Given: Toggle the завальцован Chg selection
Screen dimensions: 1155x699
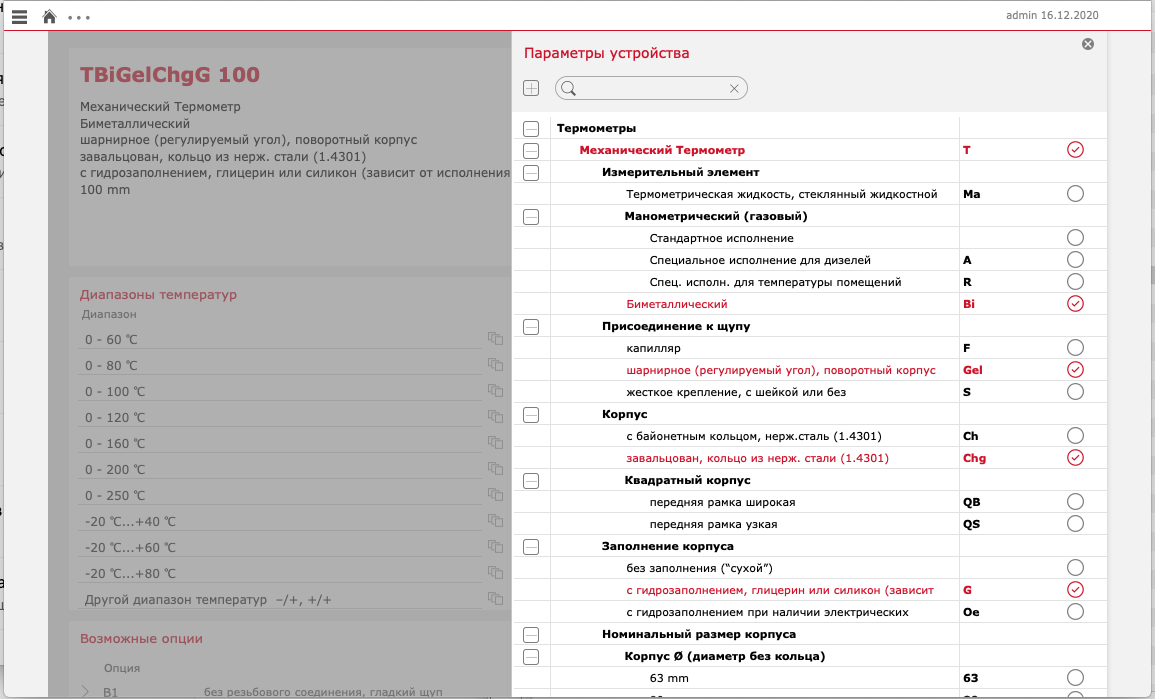Looking at the screenshot, I should (x=1075, y=457).
